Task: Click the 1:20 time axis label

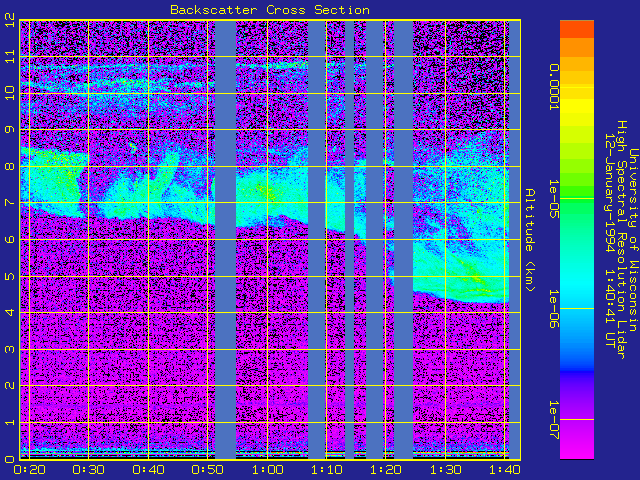Action: (386, 470)
